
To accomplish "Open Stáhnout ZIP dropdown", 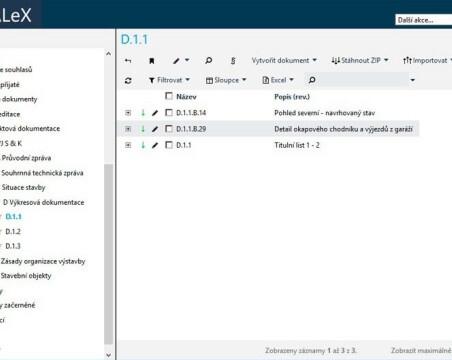I will coord(360,60).
